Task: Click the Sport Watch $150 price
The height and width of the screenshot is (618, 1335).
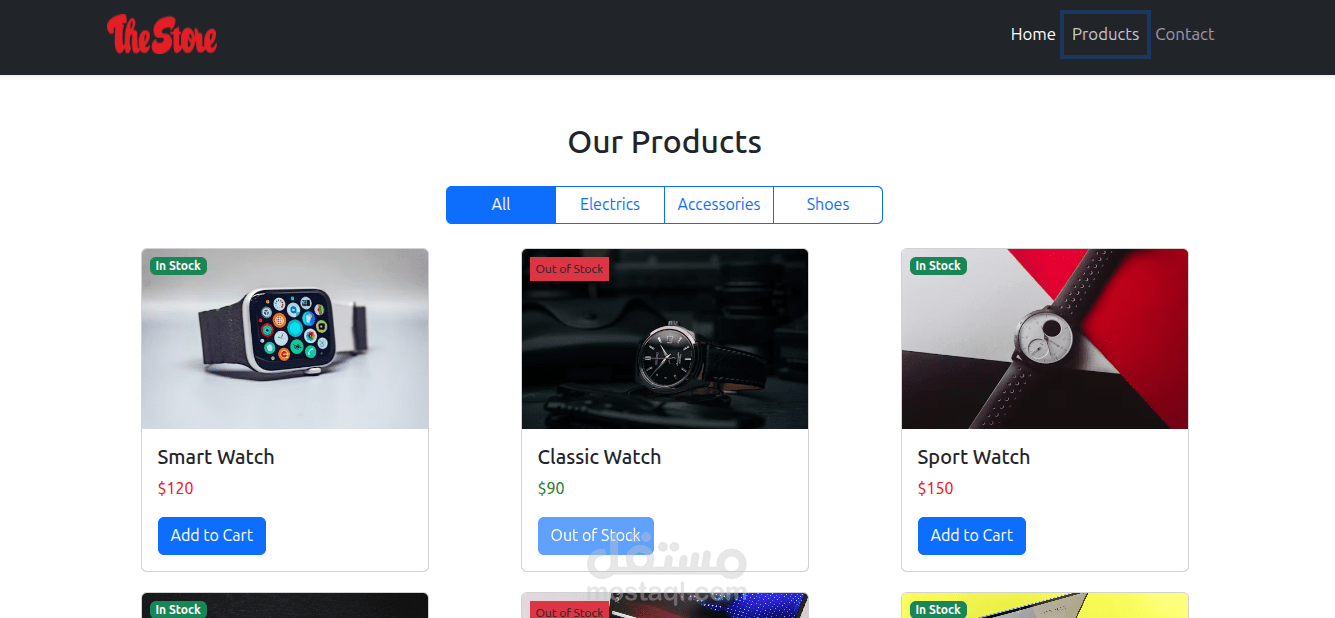Action: coord(935,489)
